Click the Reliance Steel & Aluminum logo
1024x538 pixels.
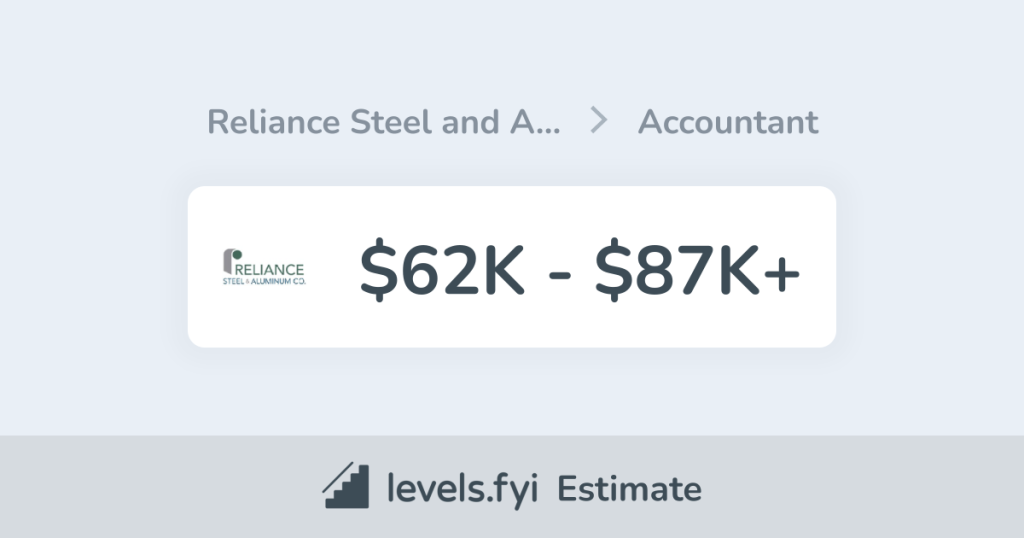click(x=263, y=267)
